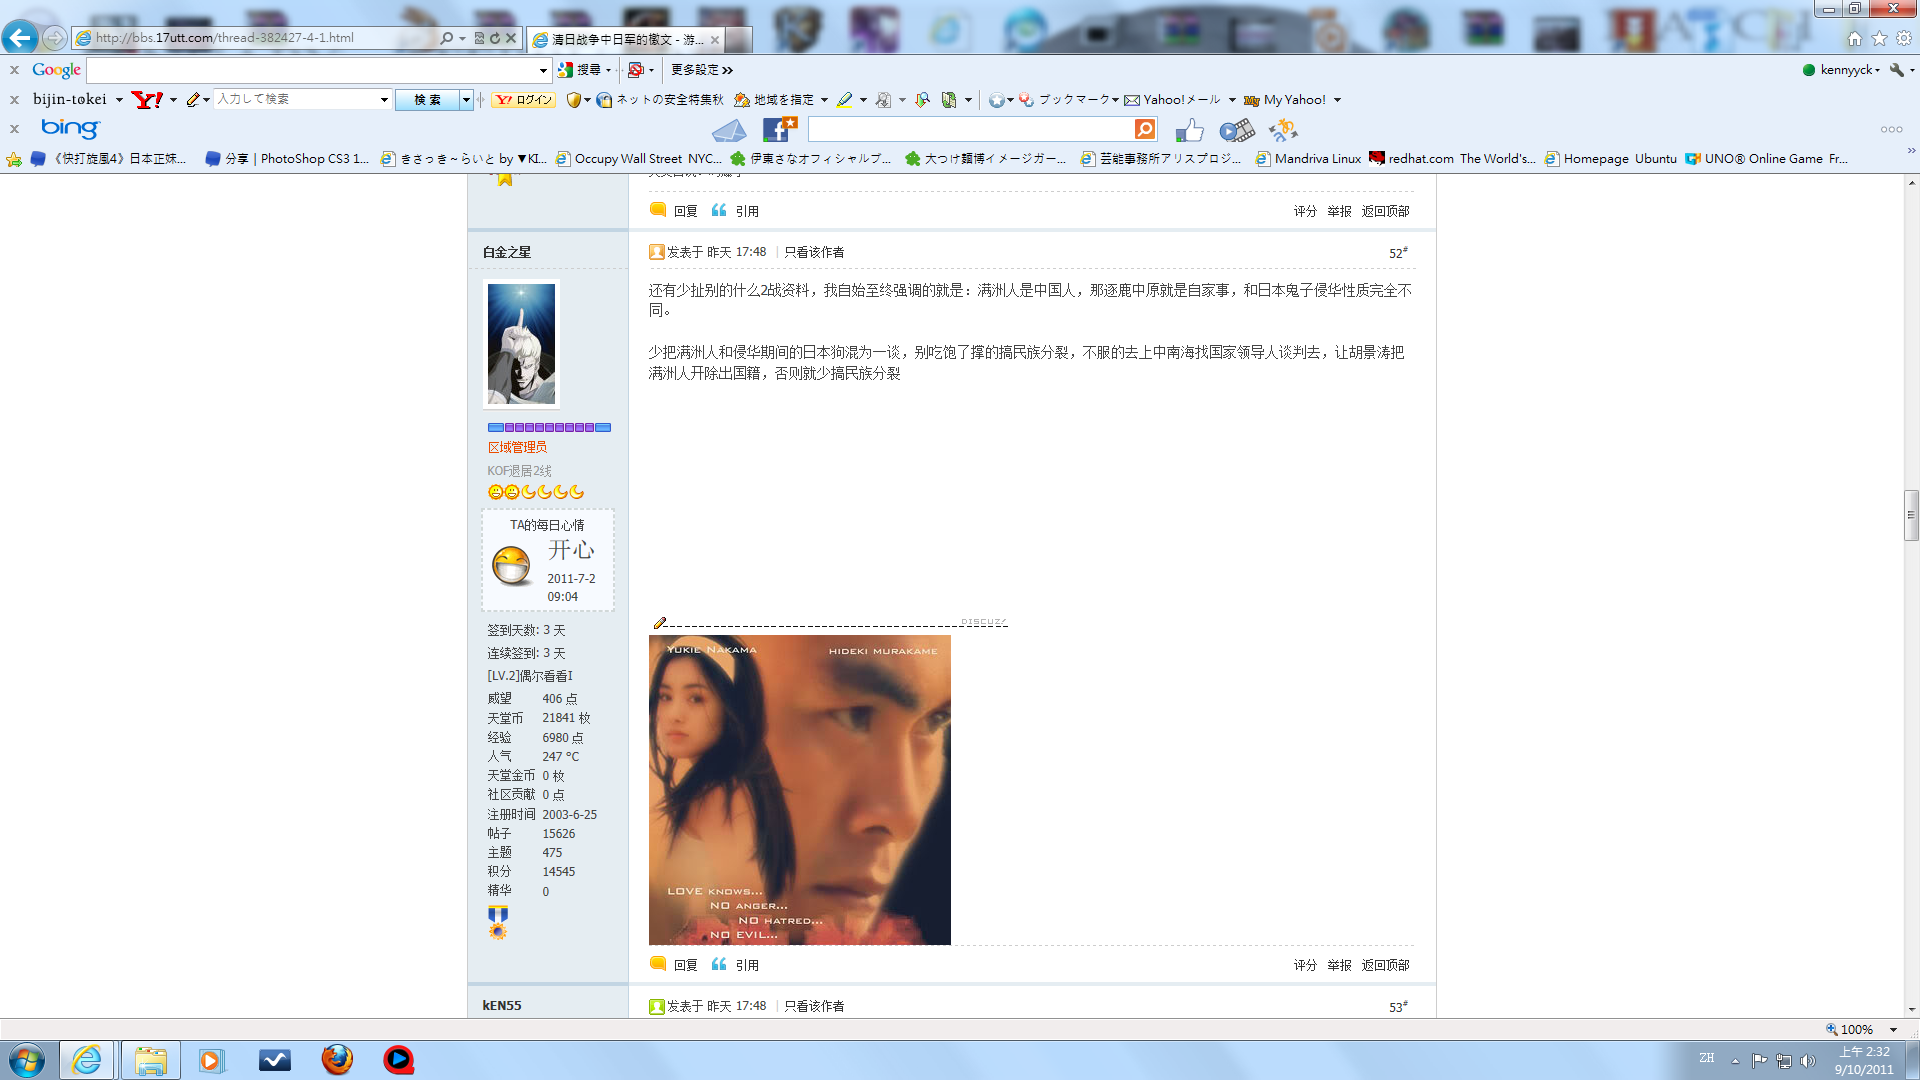Click 举报 report link under post 52
The width and height of the screenshot is (1920, 1080).
pos(1339,965)
